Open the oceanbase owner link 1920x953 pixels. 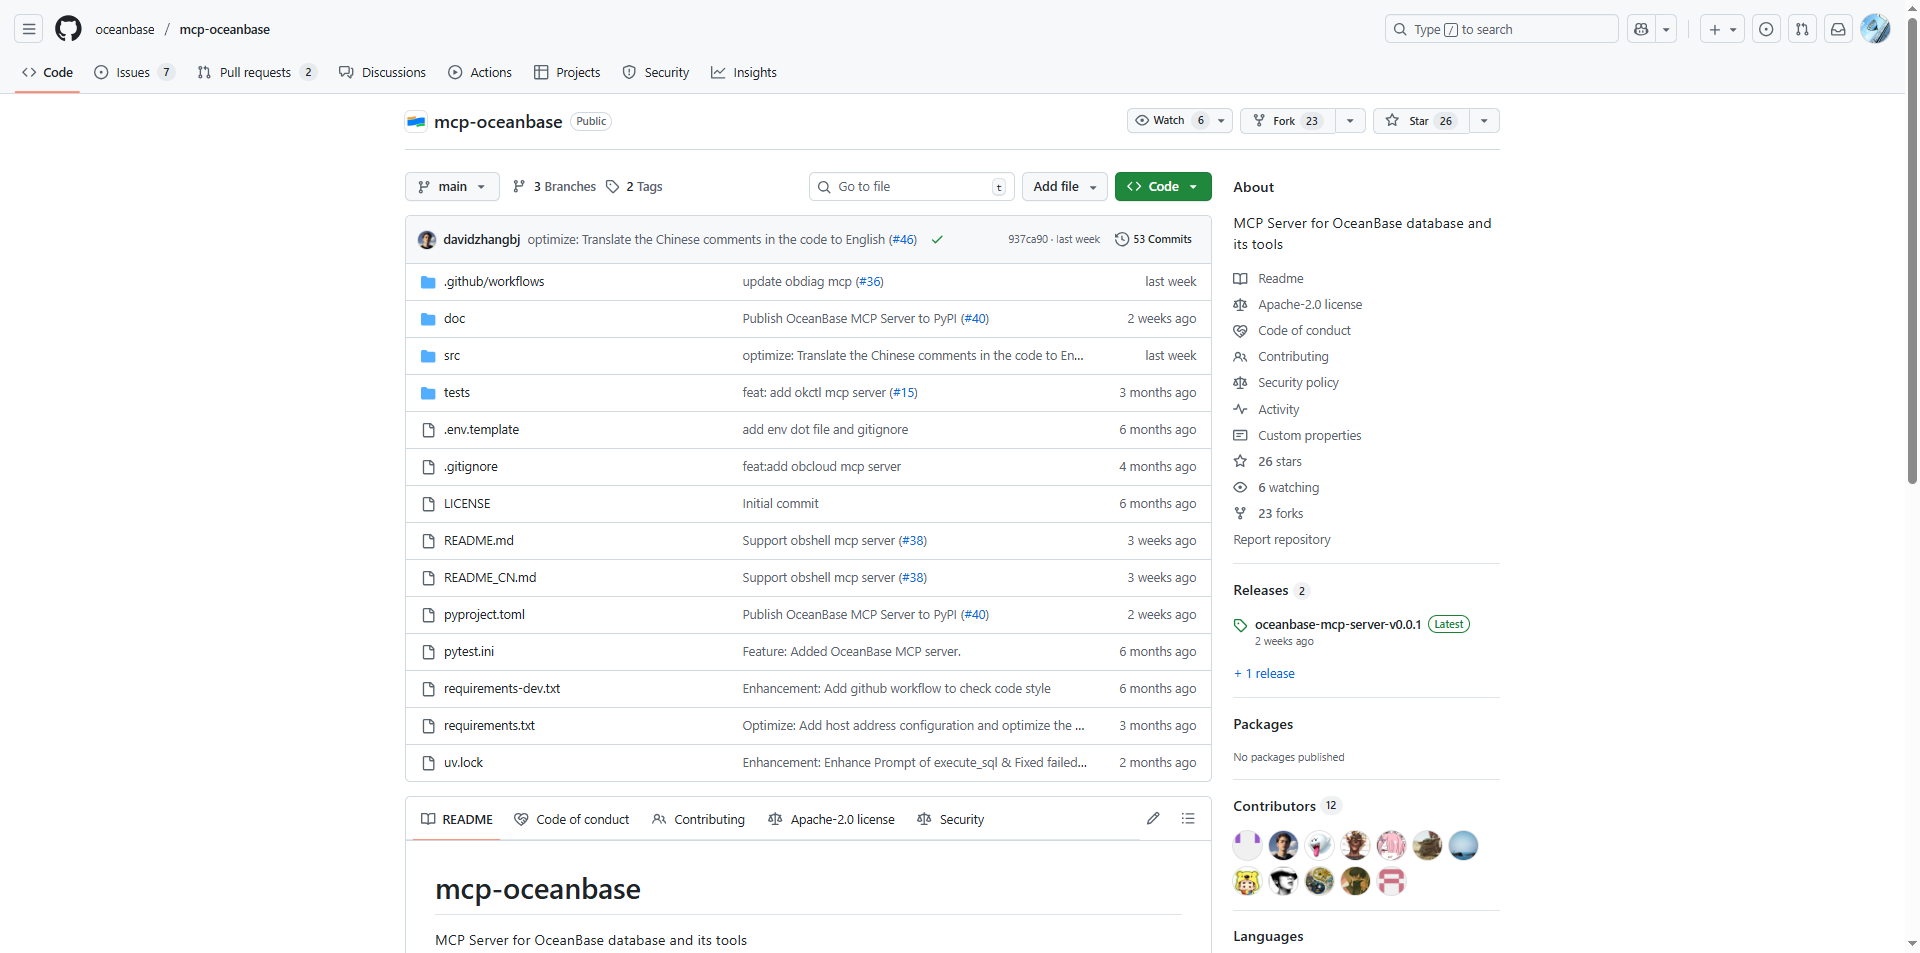click(x=125, y=29)
